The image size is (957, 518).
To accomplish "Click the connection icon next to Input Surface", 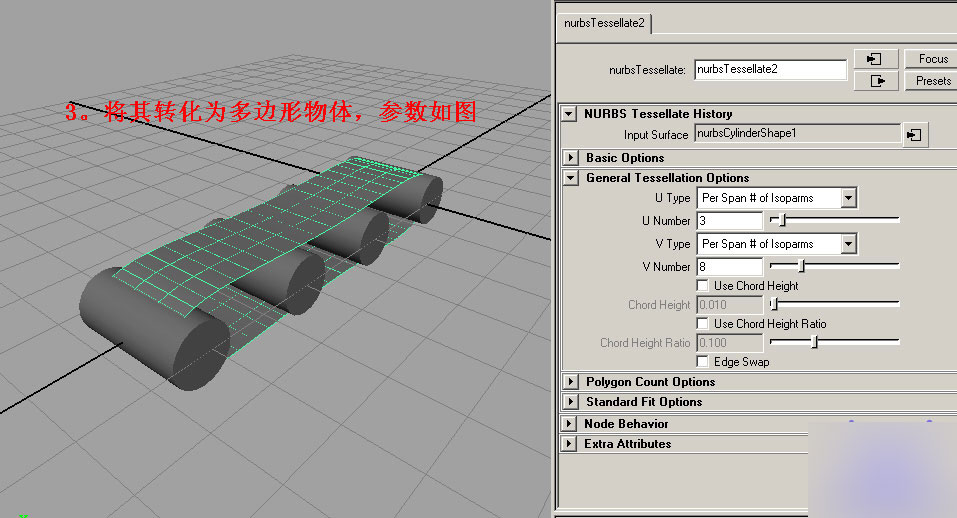I will pyautogui.click(x=915, y=135).
